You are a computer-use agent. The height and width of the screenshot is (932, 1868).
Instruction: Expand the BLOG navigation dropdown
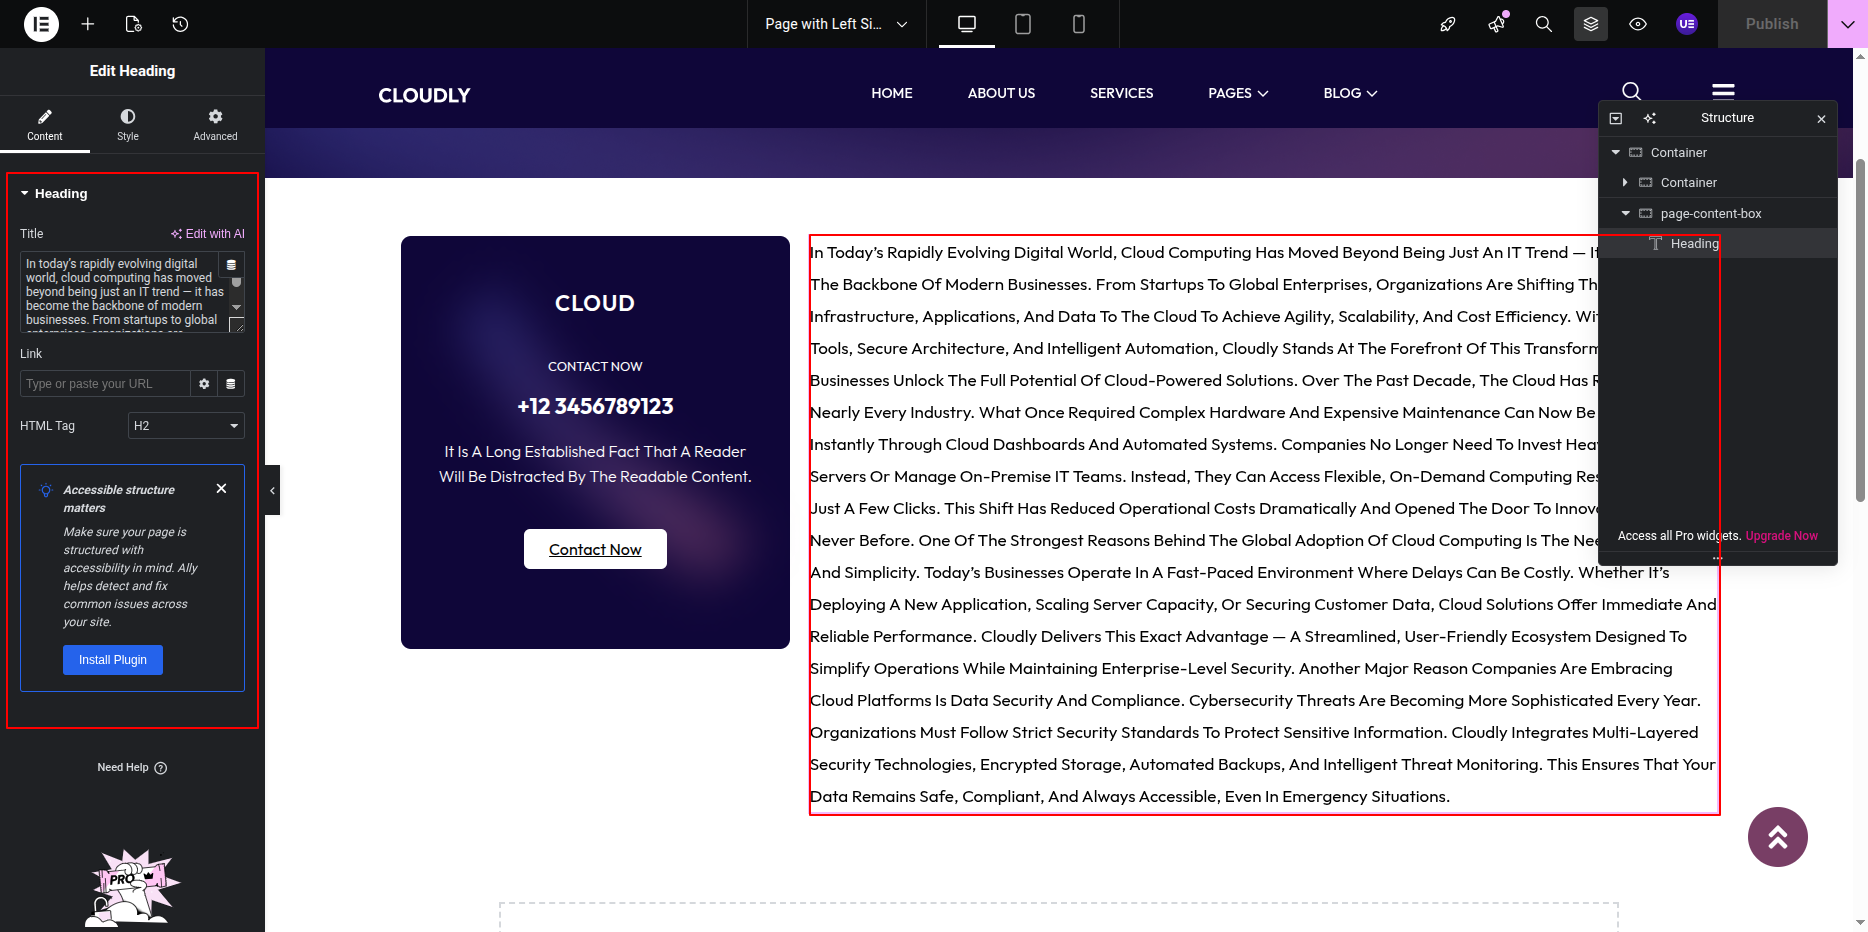pyautogui.click(x=1350, y=93)
